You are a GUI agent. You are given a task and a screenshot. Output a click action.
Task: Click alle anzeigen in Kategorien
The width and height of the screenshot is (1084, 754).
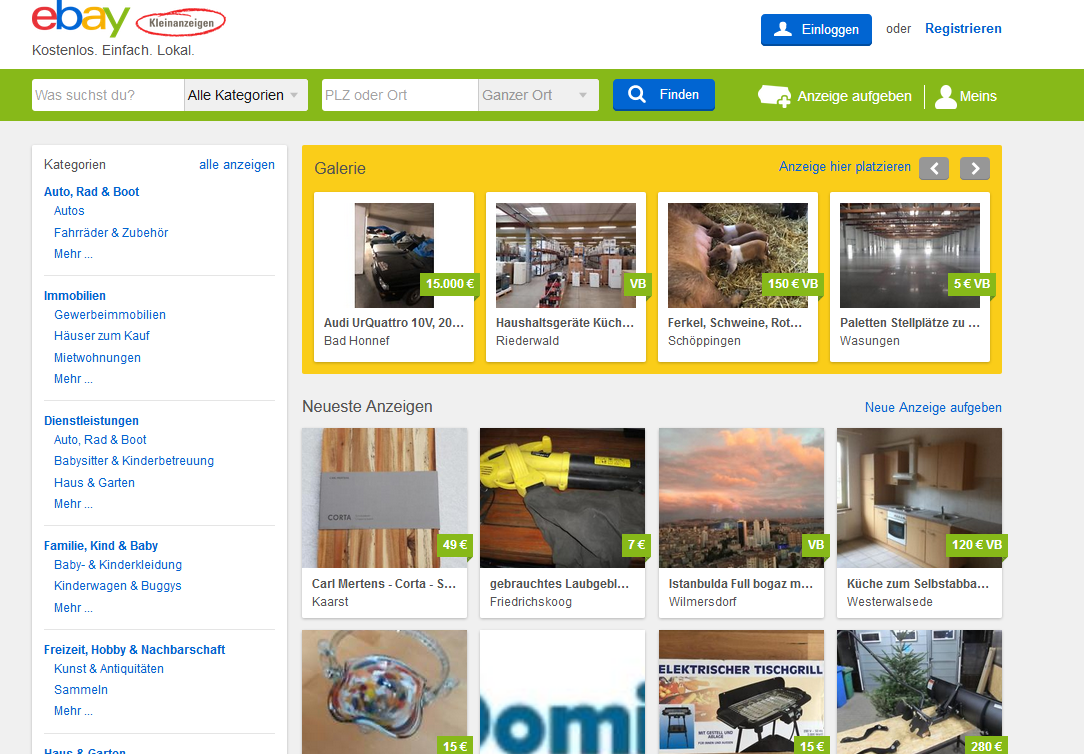236,164
